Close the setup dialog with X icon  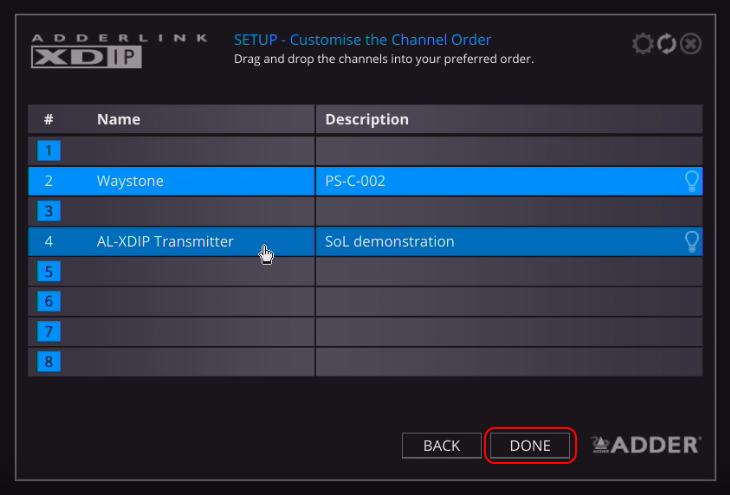click(x=690, y=44)
